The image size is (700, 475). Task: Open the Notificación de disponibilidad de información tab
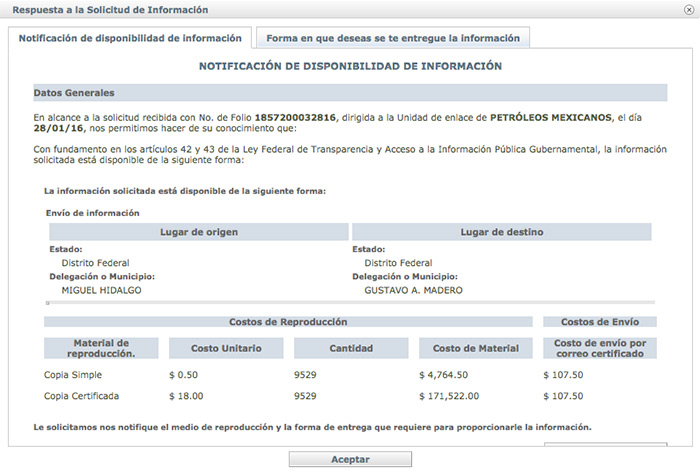[x=130, y=38]
